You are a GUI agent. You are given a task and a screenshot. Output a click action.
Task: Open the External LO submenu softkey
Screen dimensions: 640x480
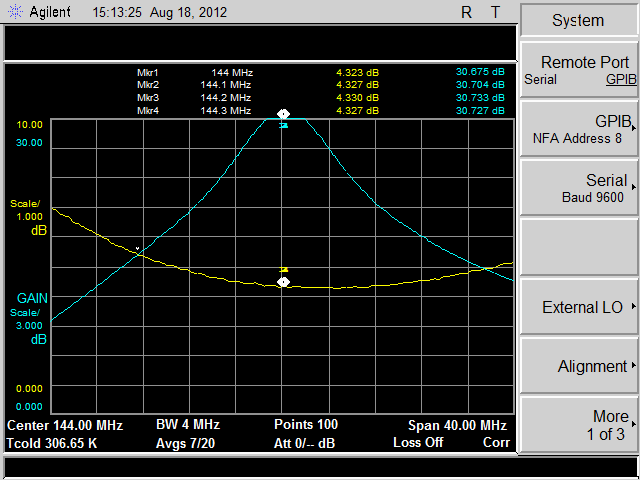579,307
